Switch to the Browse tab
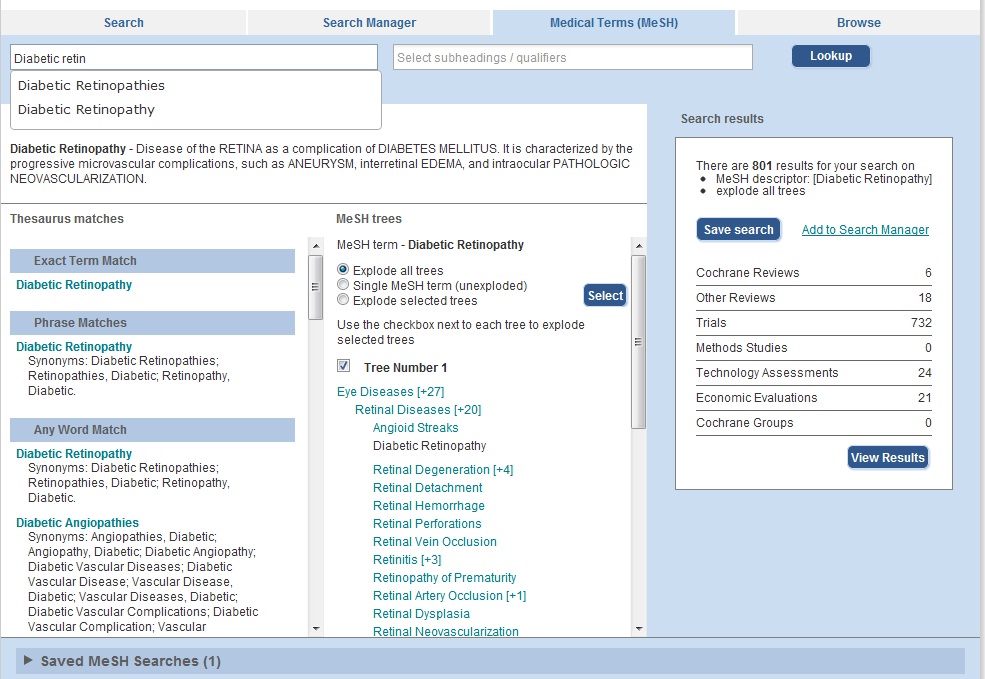985x679 pixels. pos(858,22)
